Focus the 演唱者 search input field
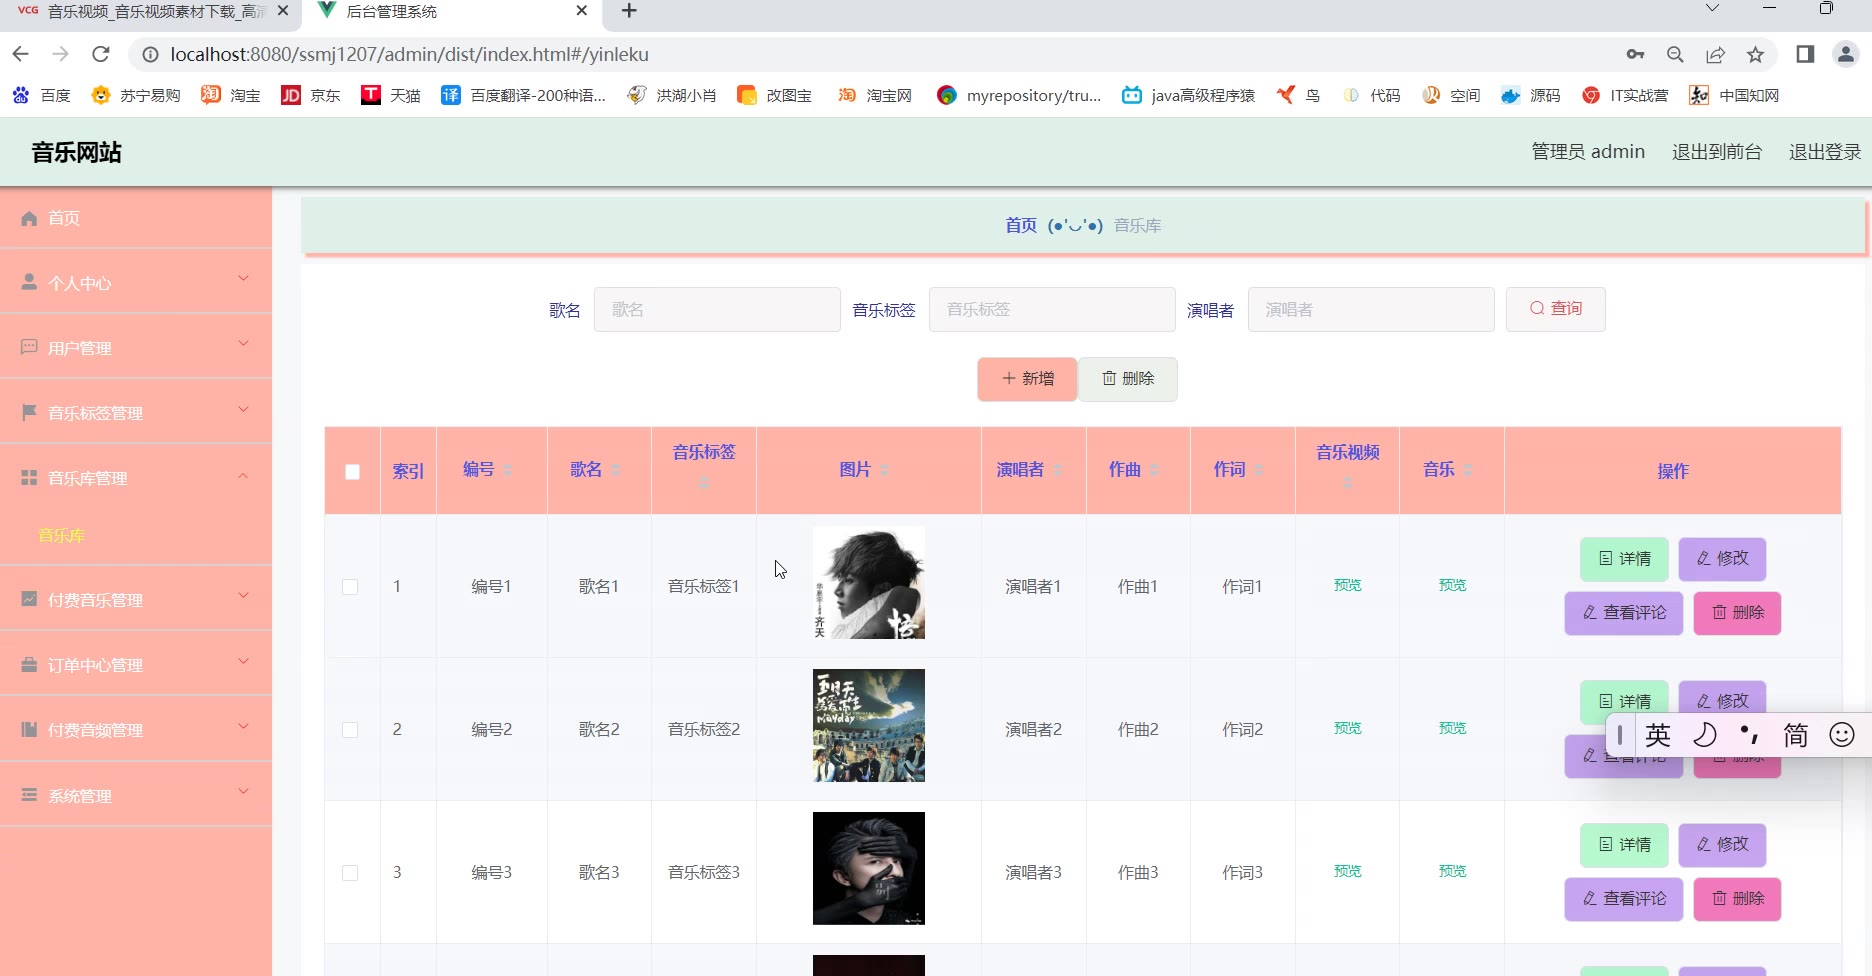Viewport: 1872px width, 976px height. [x=1371, y=310]
